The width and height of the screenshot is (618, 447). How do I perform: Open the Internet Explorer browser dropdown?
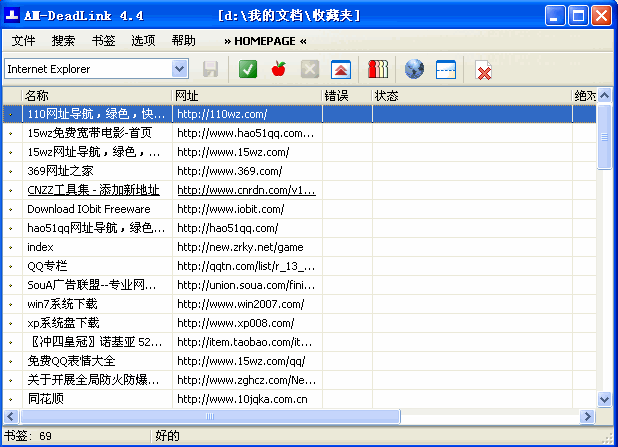(180, 69)
